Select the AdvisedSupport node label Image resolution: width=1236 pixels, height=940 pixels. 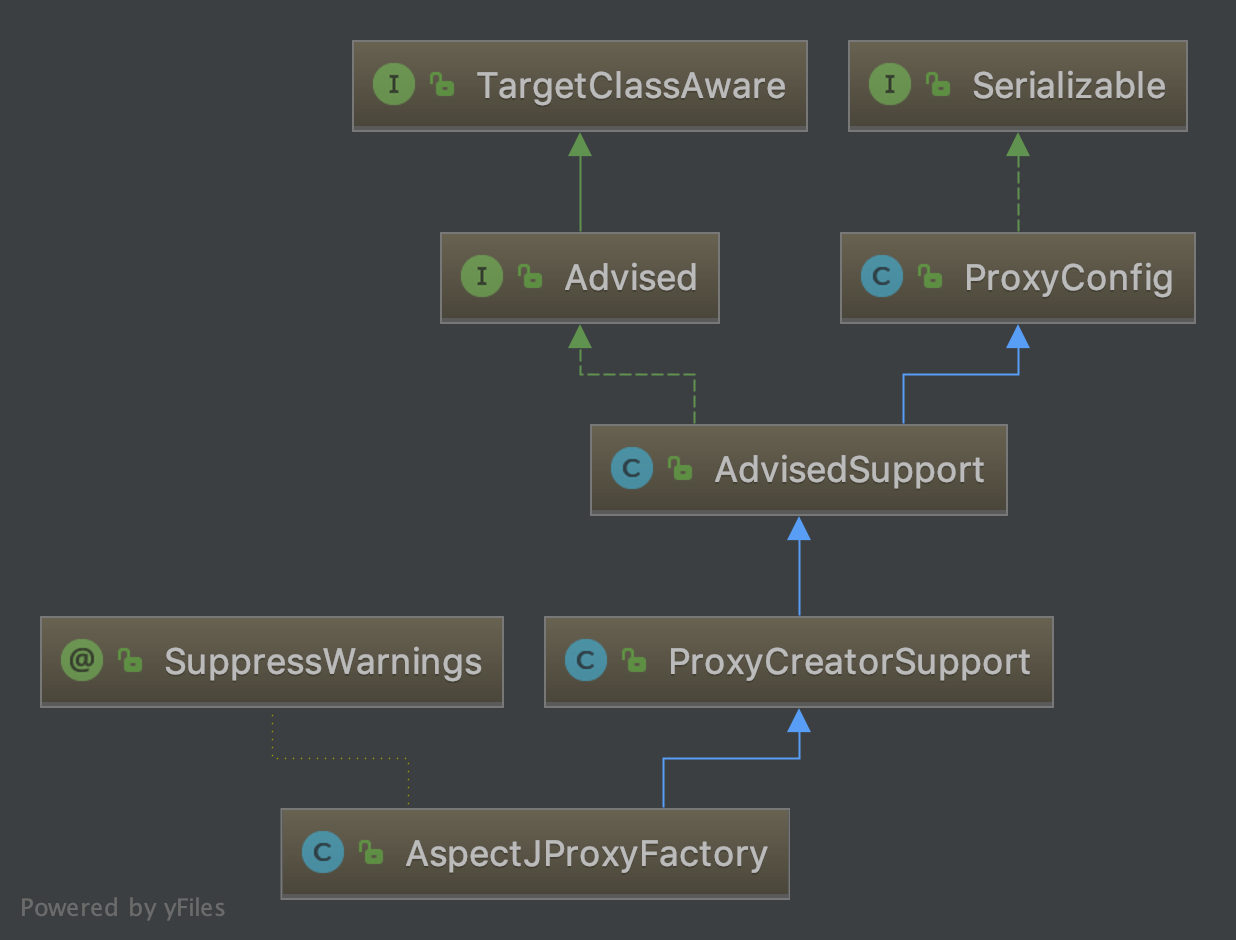849,469
